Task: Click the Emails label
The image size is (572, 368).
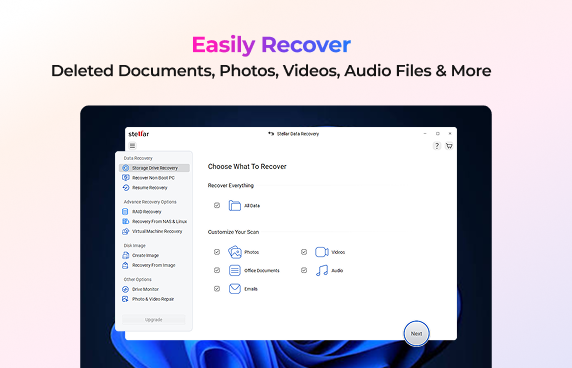Action: tap(251, 289)
